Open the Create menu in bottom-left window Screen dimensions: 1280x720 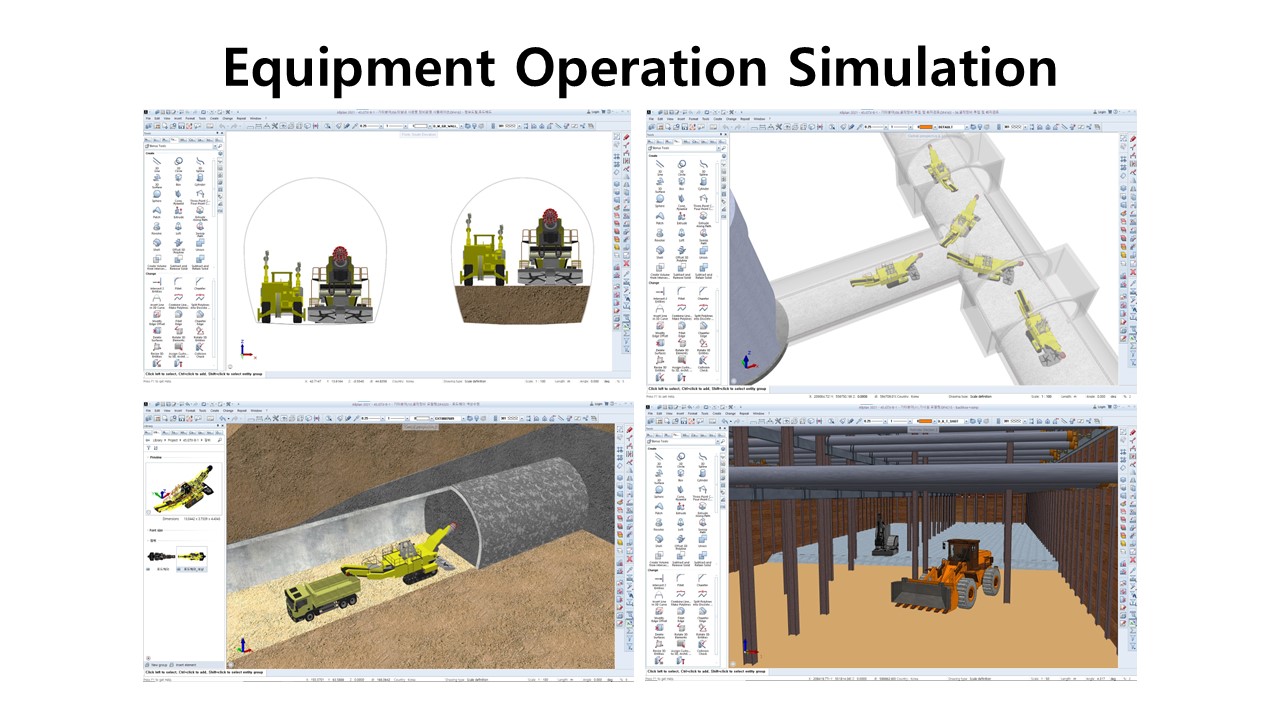213,411
